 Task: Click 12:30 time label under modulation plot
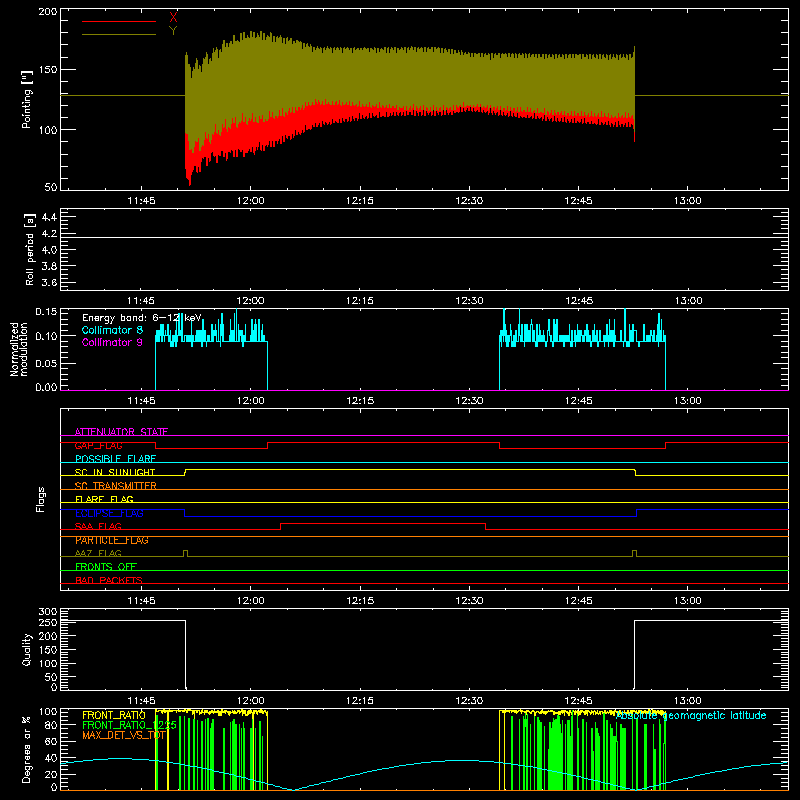click(469, 401)
